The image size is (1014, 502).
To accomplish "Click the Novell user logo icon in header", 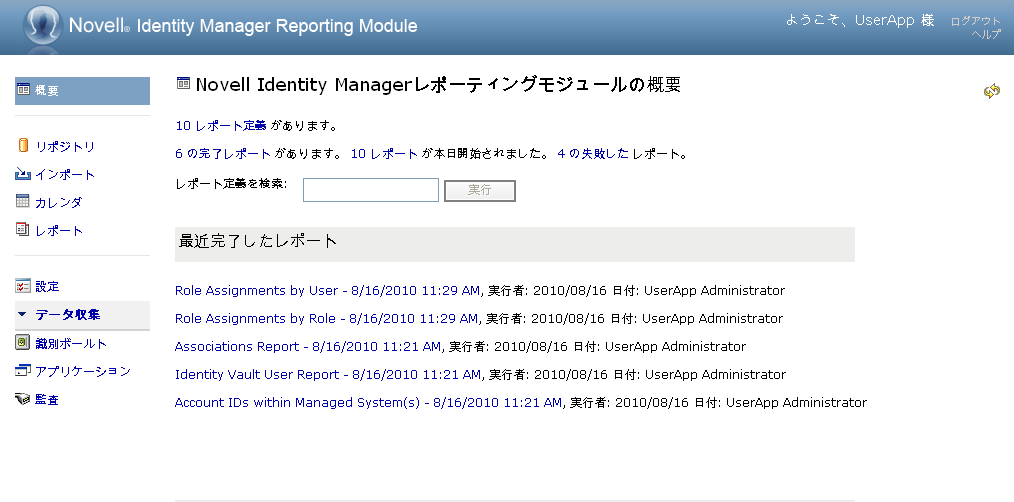I will [43, 26].
